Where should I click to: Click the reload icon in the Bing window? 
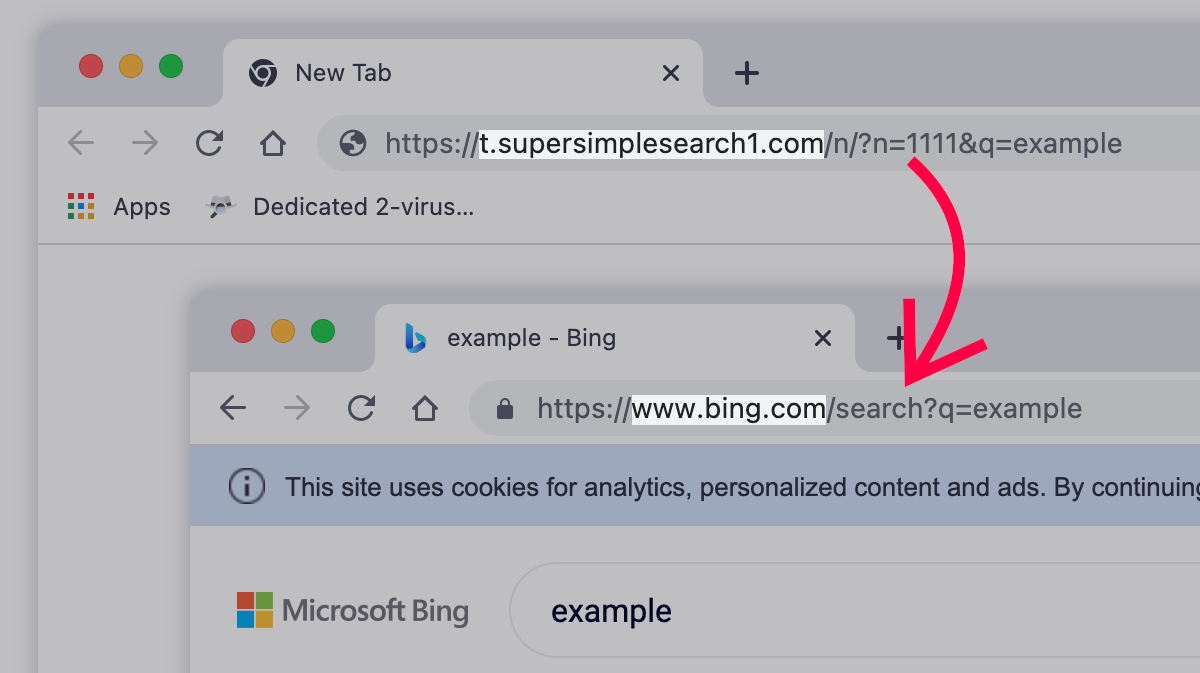(x=361, y=408)
